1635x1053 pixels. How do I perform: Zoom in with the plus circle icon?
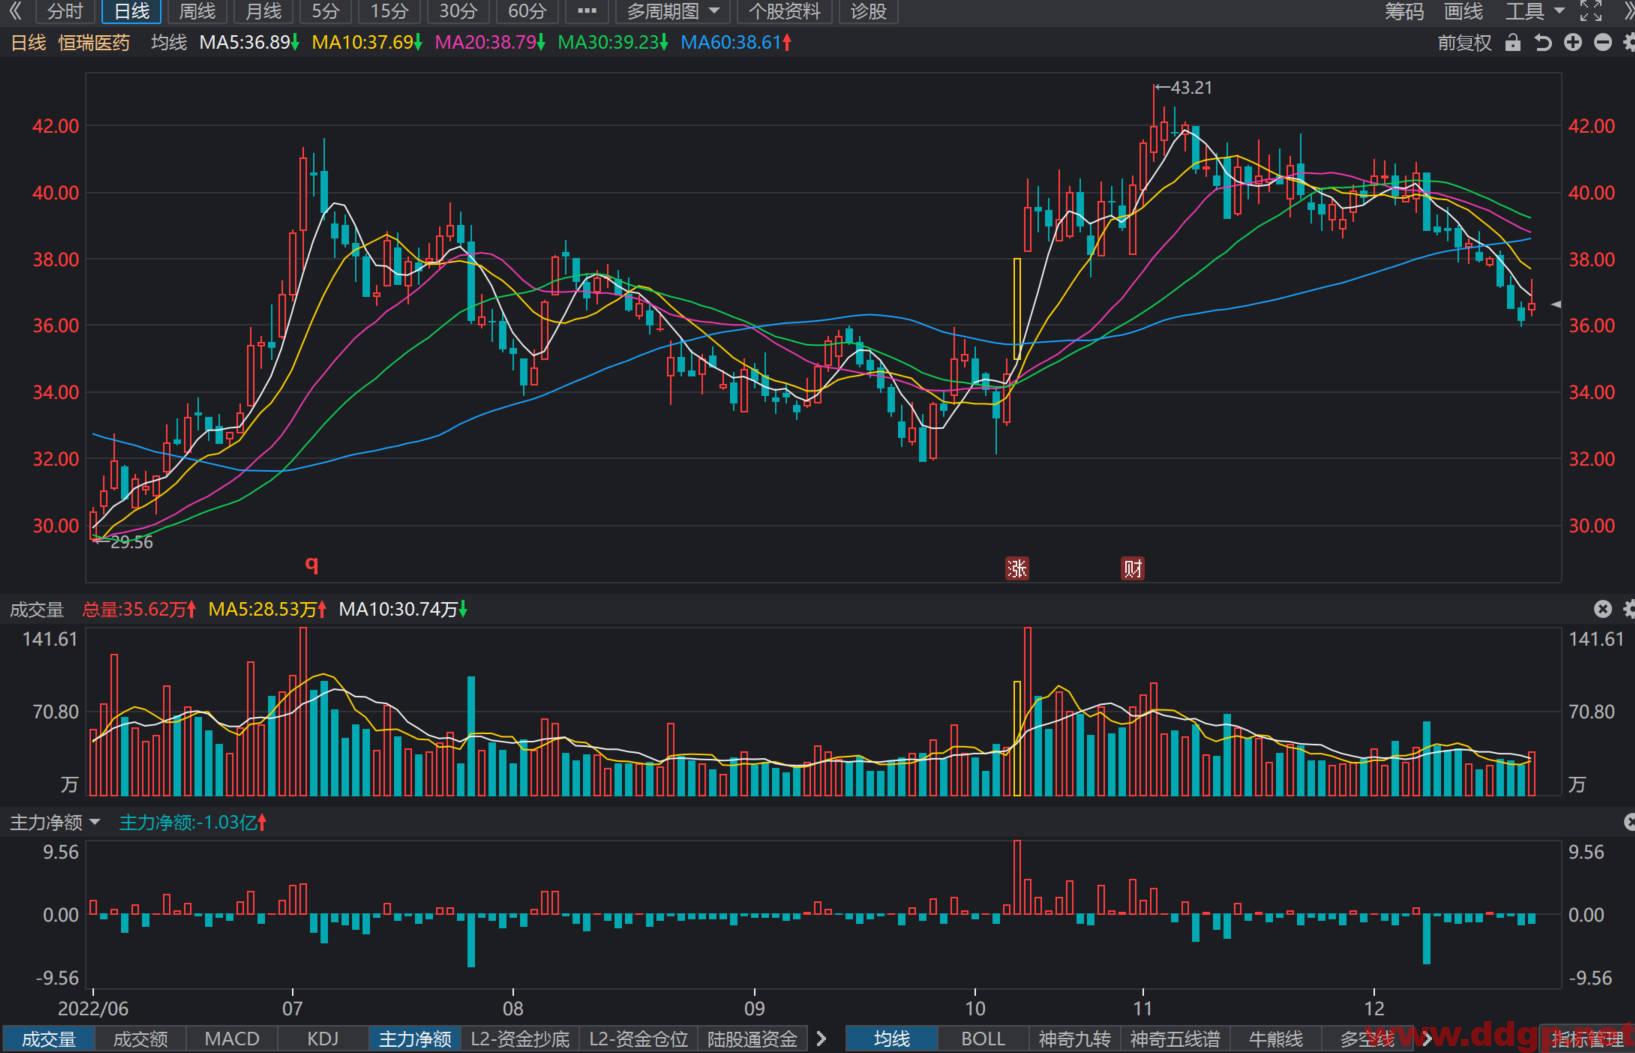1573,42
